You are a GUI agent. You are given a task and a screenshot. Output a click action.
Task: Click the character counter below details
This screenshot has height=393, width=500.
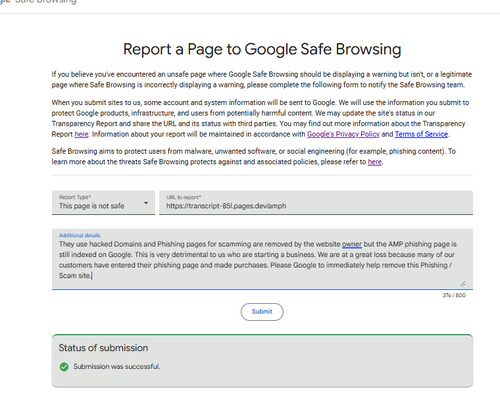coord(454,295)
